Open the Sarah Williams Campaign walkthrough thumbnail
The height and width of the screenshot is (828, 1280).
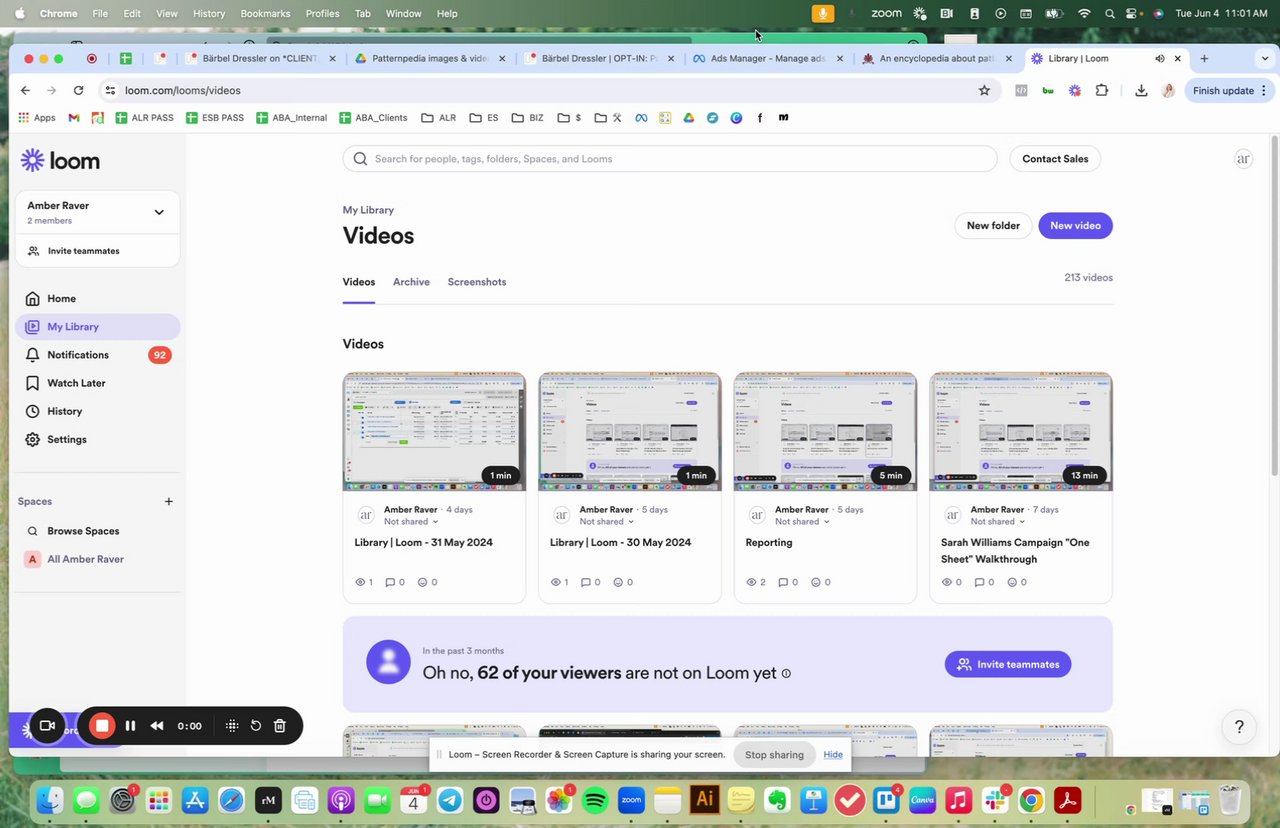pos(1021,432)
